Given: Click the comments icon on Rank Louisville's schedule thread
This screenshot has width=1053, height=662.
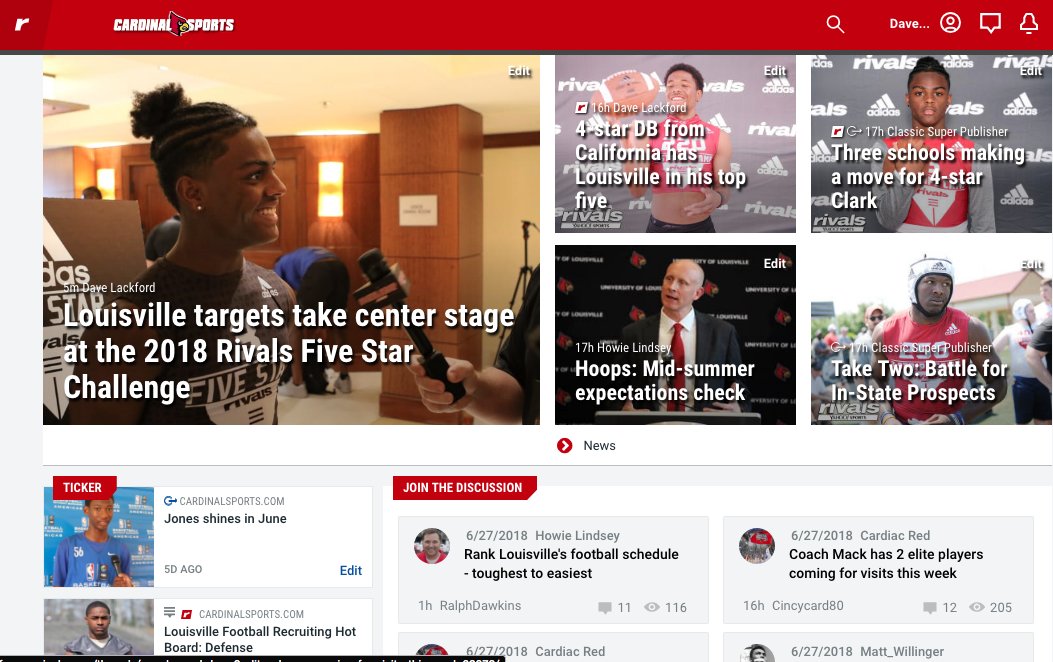Looking at the screenshot, I should pyautogui.click(x=604, y=608).
